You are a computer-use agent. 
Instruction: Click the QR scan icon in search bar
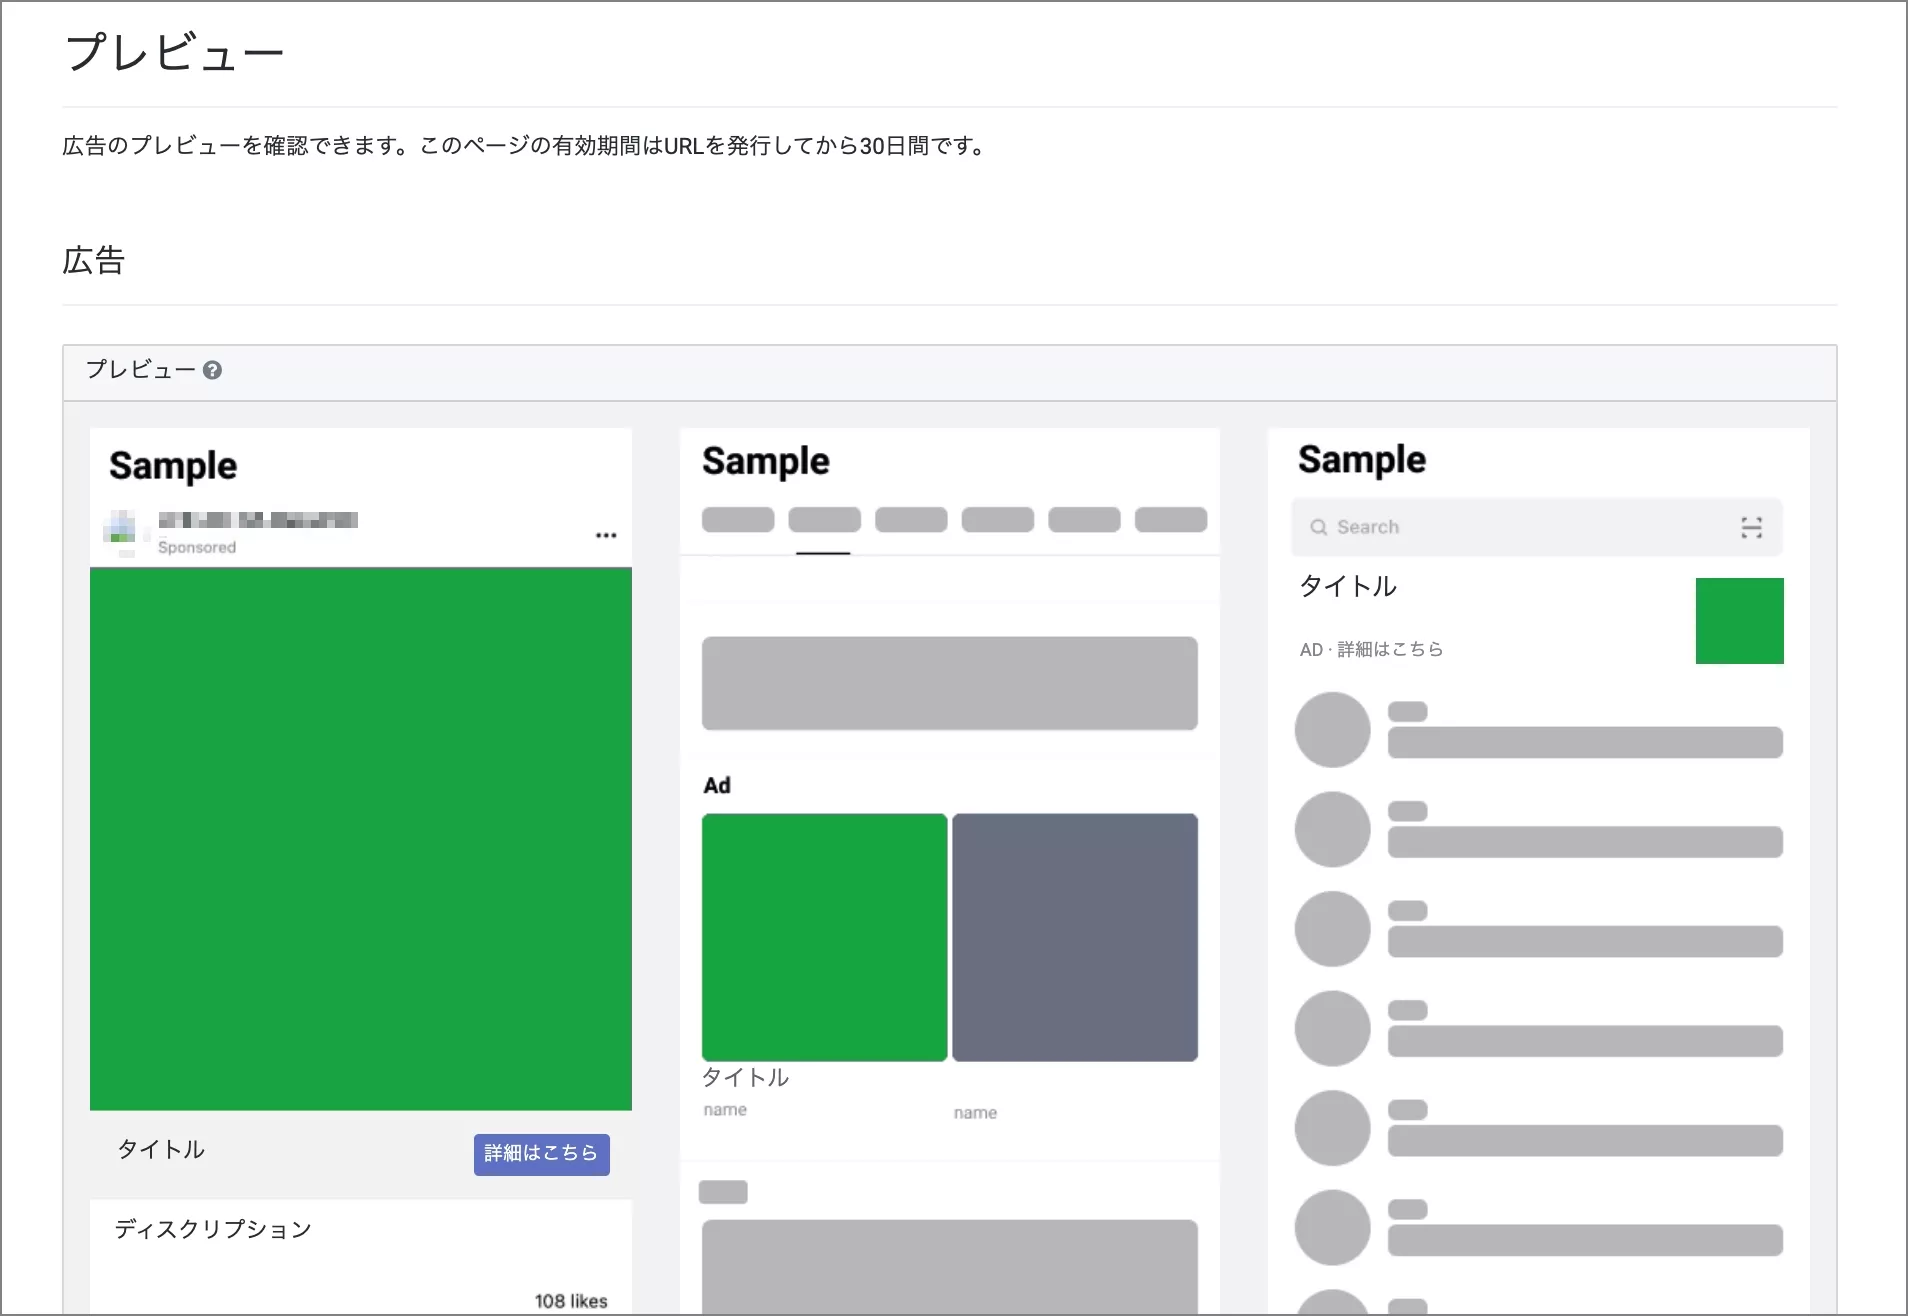click(x=1751, y=527)
